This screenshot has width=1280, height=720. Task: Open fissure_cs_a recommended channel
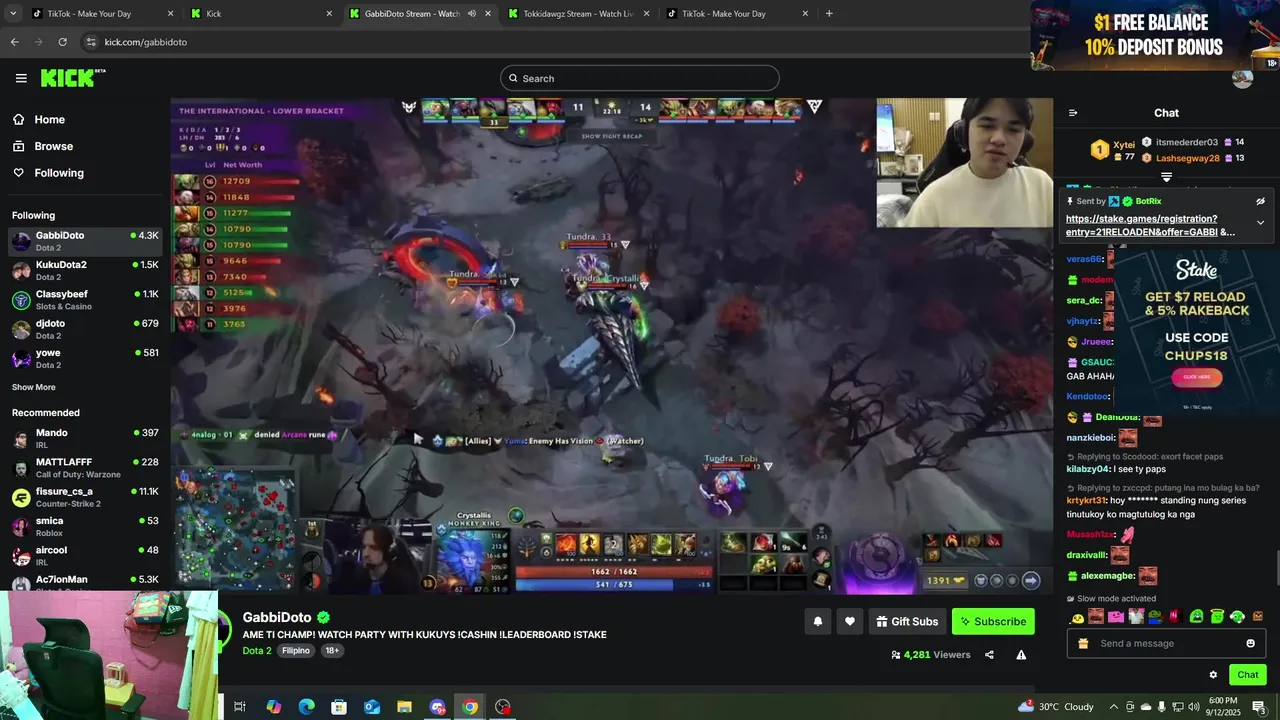85,497
